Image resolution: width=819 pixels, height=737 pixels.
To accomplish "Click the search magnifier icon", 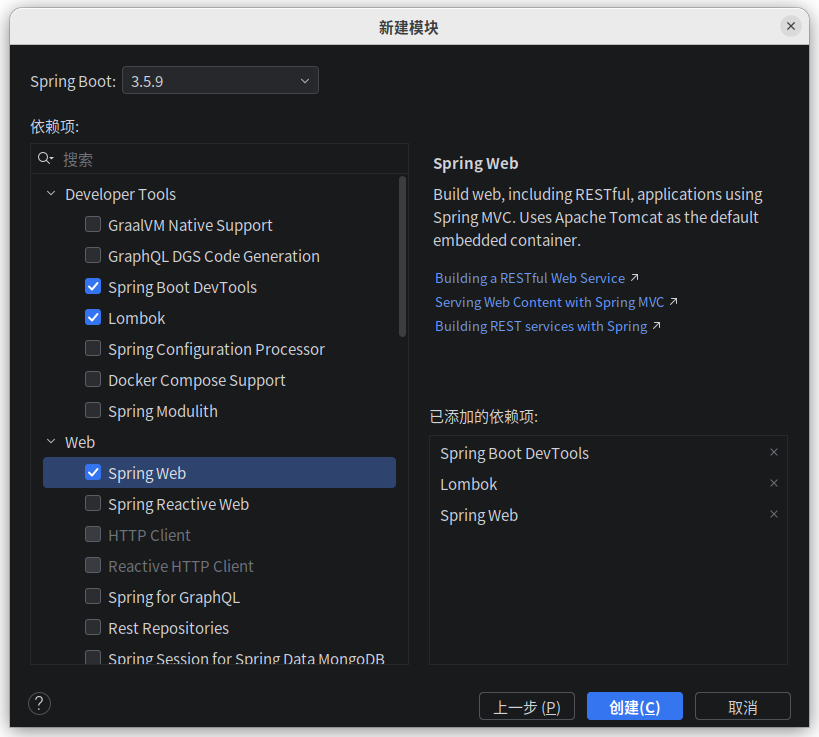I will pyautogui.click(x=45, y=158).
